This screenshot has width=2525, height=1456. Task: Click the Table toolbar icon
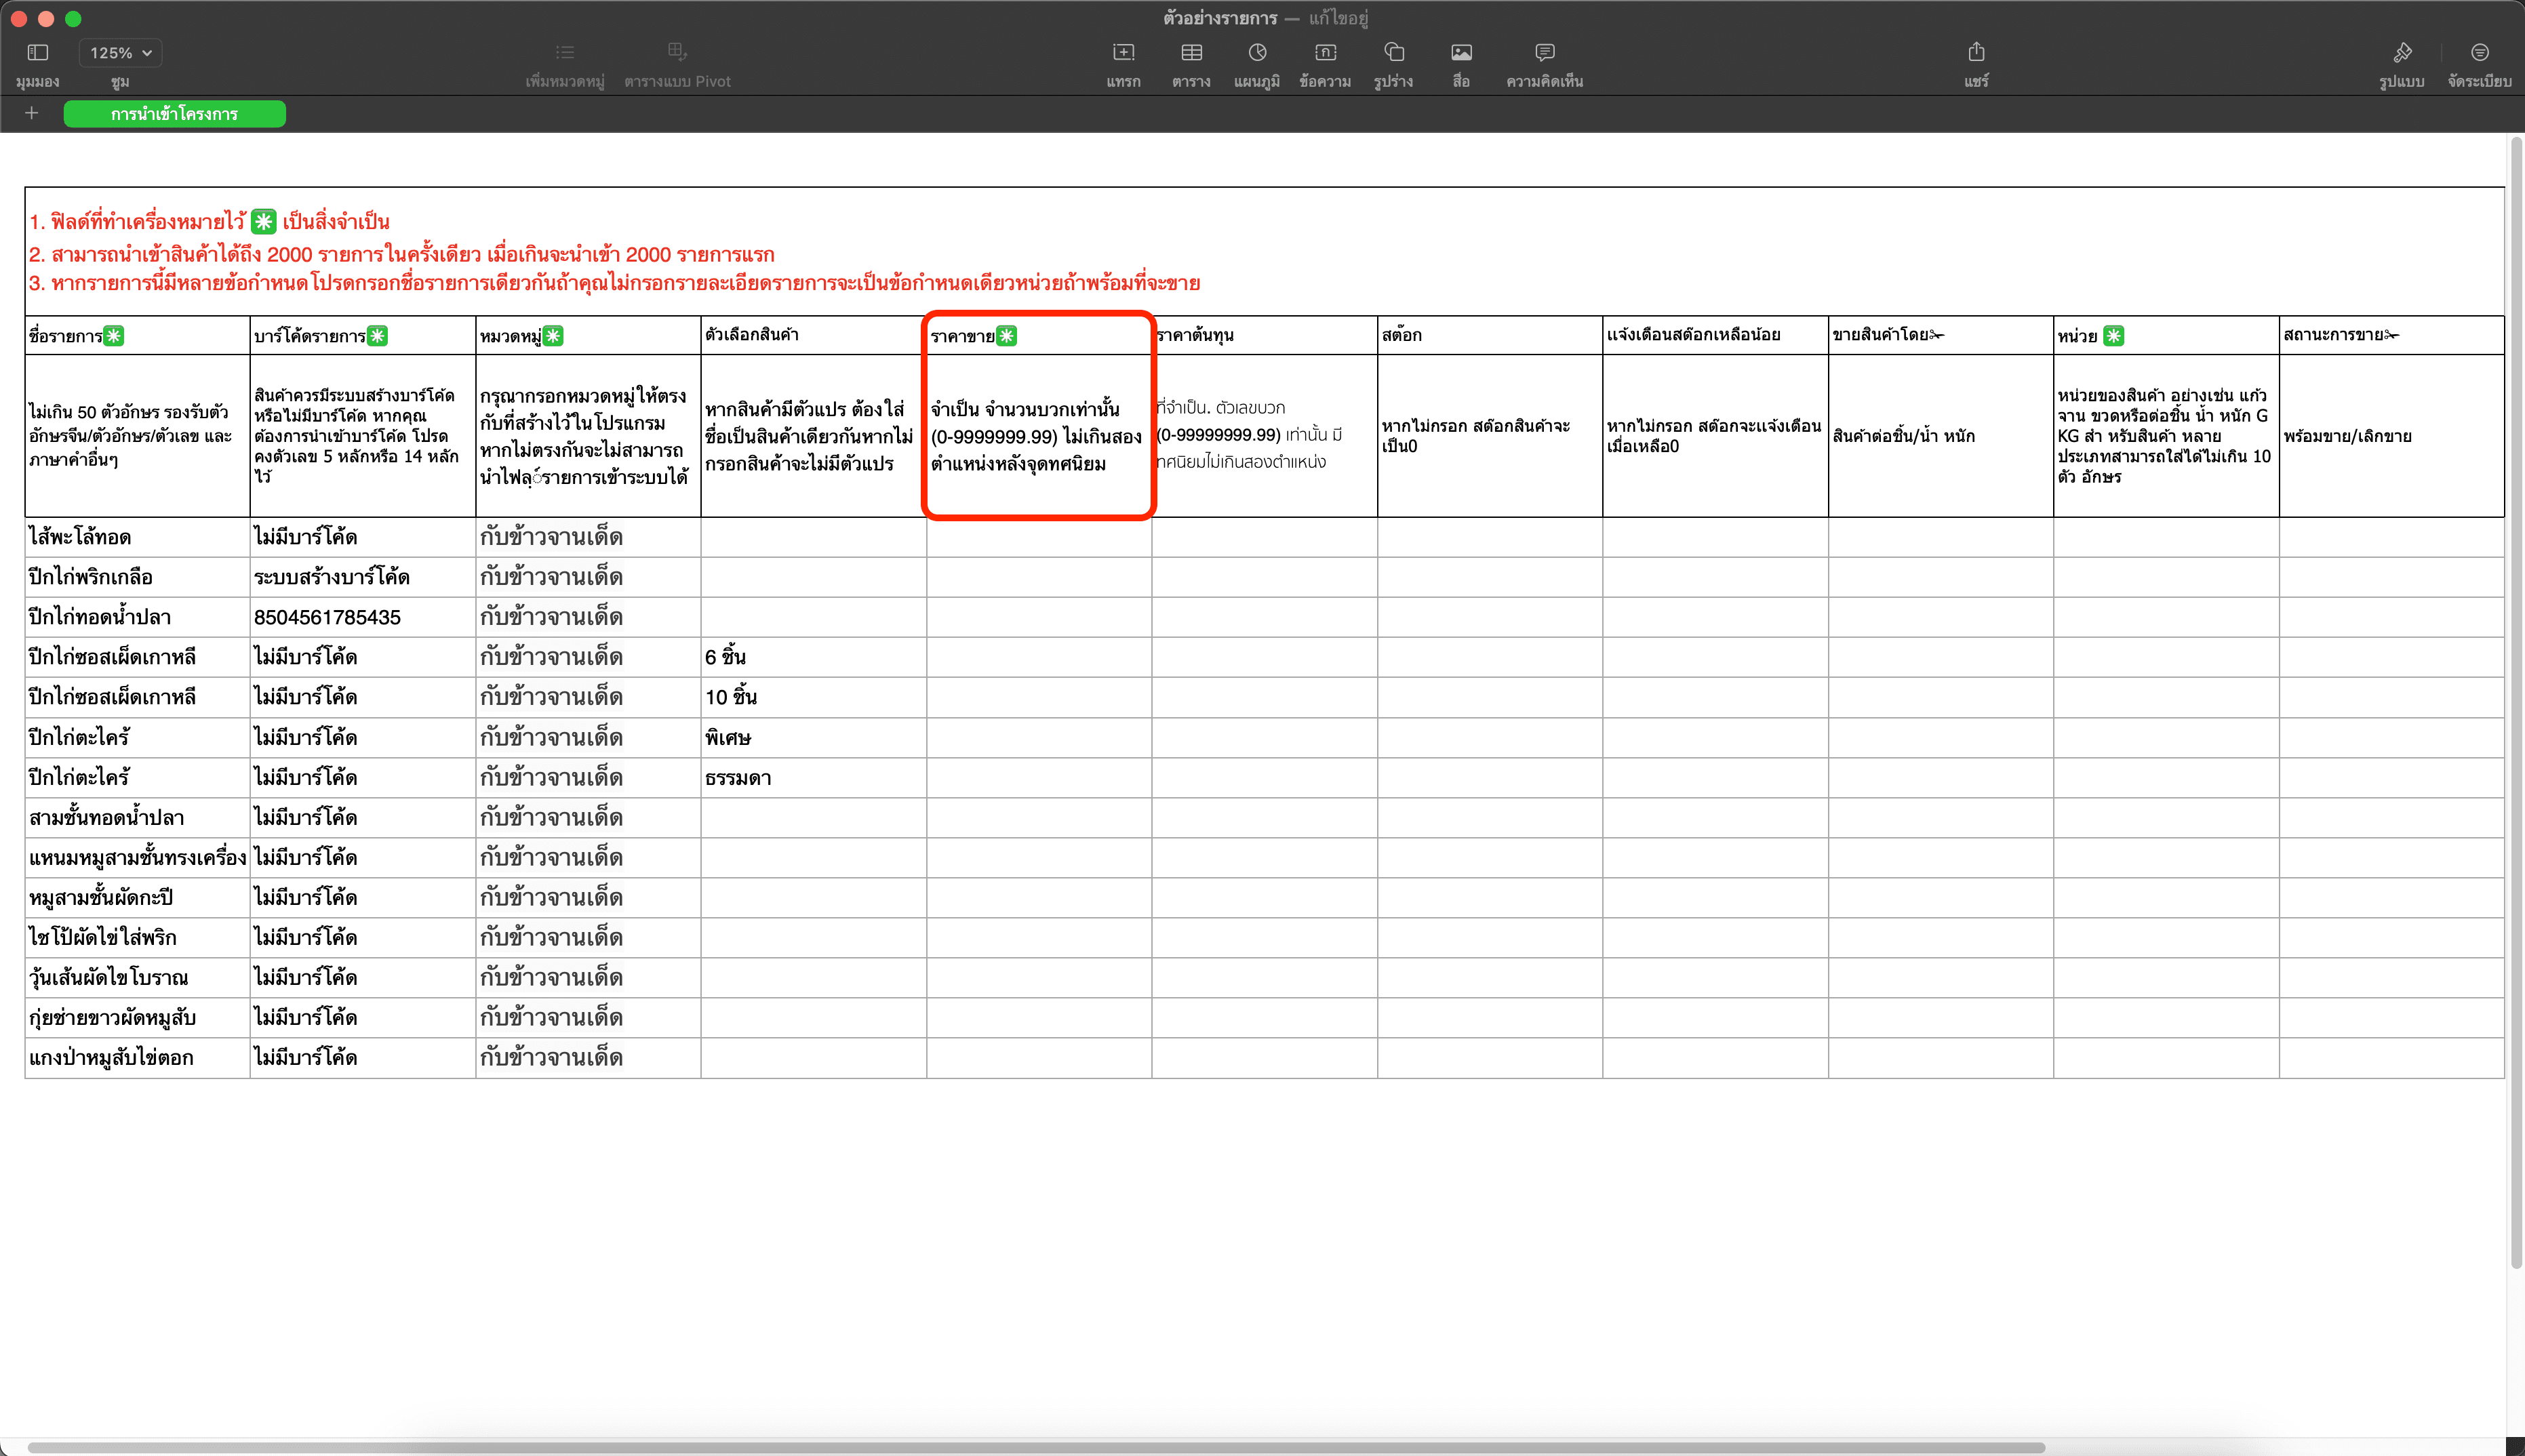click(x=1191, y=52)
